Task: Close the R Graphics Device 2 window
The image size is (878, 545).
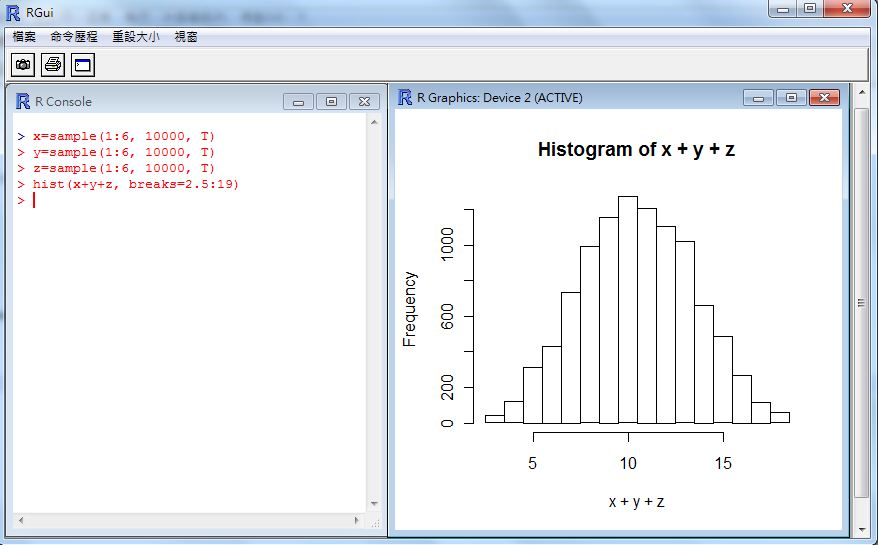Action: point(824,97)
